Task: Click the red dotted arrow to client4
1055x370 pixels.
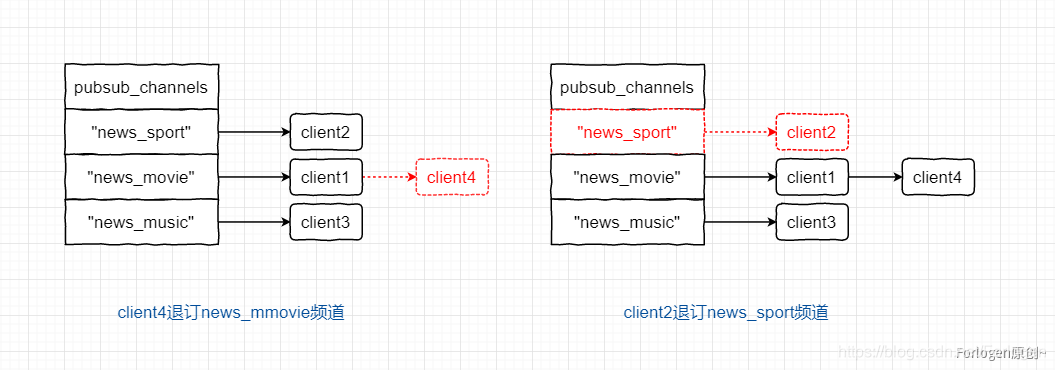Action: (x=389, y=177)
